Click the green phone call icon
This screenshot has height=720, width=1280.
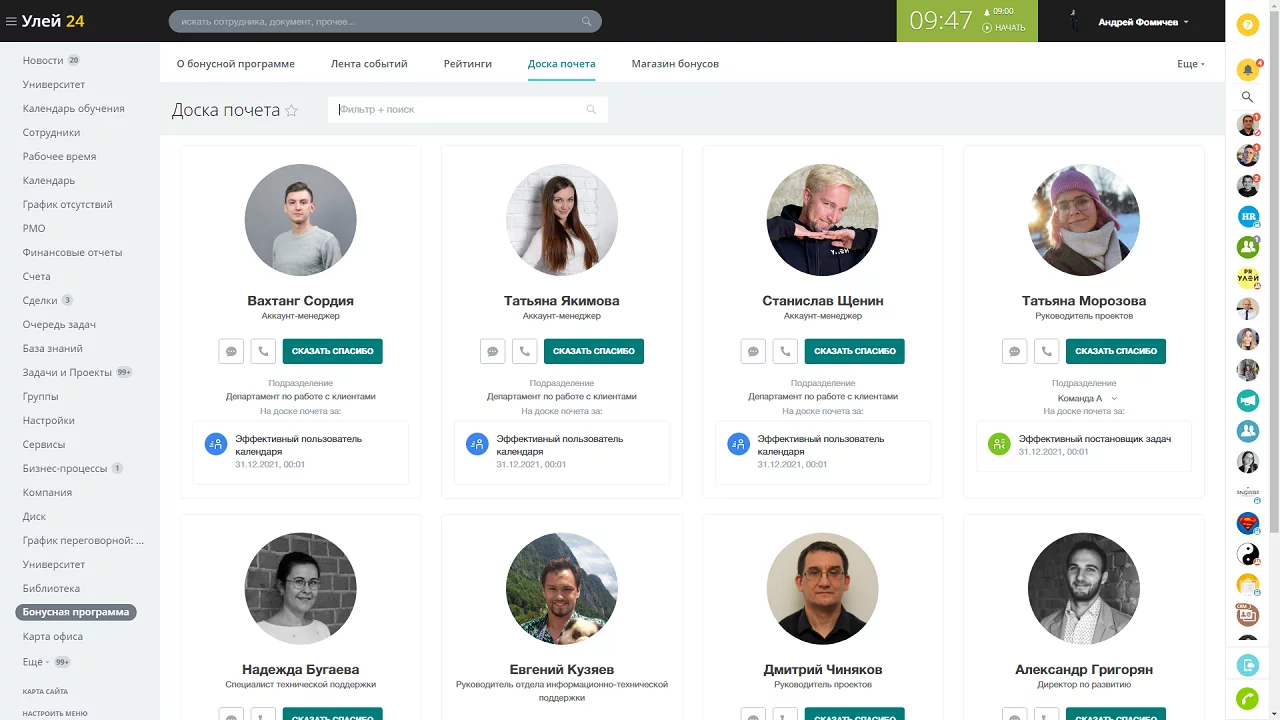[x=1247, y=699]
